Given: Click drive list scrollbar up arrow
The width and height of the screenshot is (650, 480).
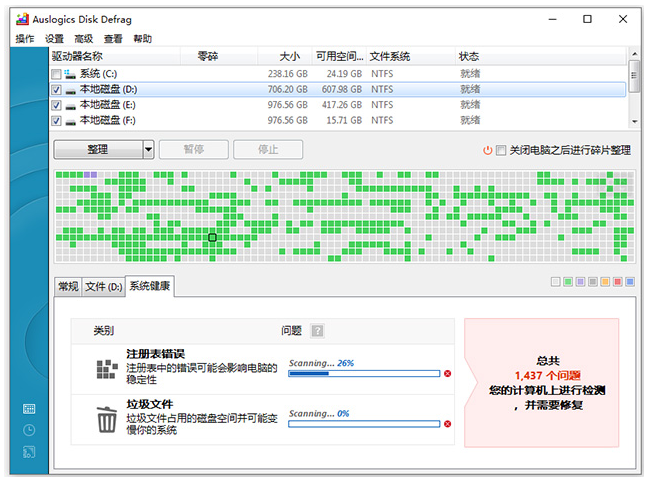Looking at the screenshot, I should click(x=634, y=54).
